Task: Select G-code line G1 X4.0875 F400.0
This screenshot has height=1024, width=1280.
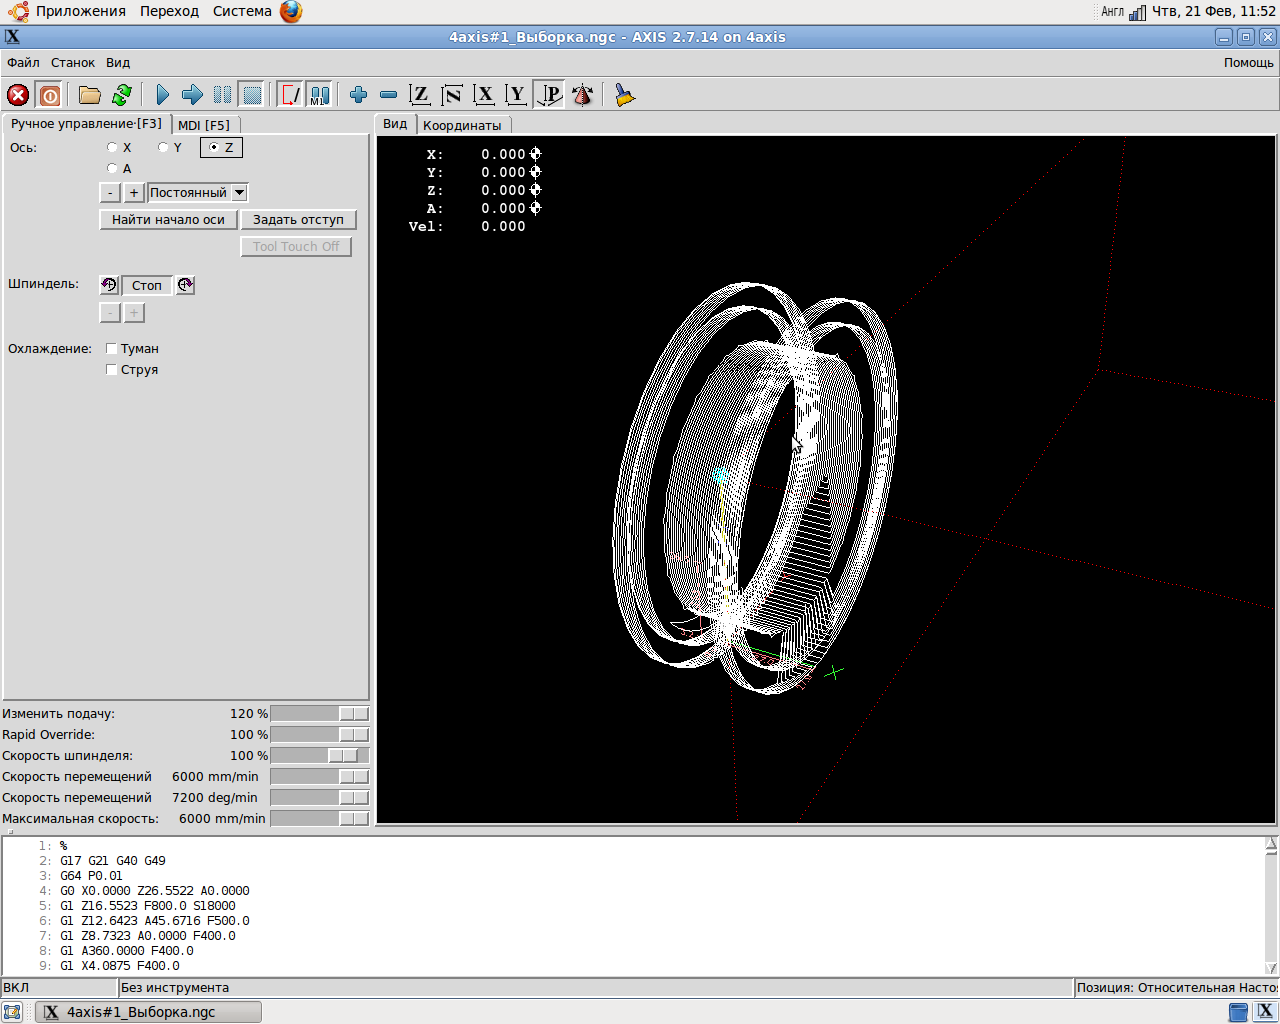Action: coord(120,965)
